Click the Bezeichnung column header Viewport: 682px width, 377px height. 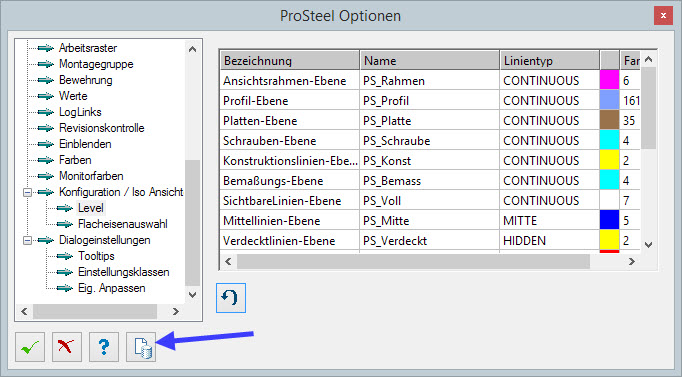290,60
